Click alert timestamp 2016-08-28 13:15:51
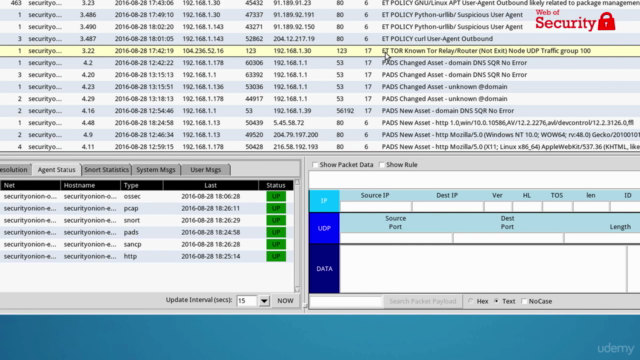Screen dimensions: 640x360 click(144, 87)
